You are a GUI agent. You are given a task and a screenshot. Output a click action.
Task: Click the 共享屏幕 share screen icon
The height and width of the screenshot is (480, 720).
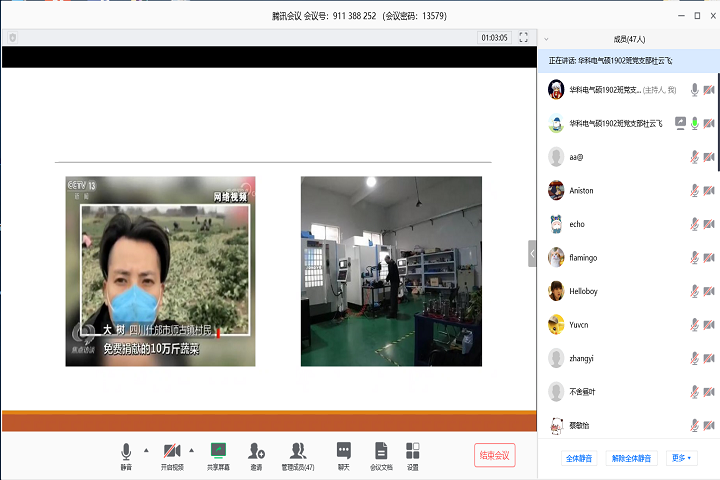[218, 452]
